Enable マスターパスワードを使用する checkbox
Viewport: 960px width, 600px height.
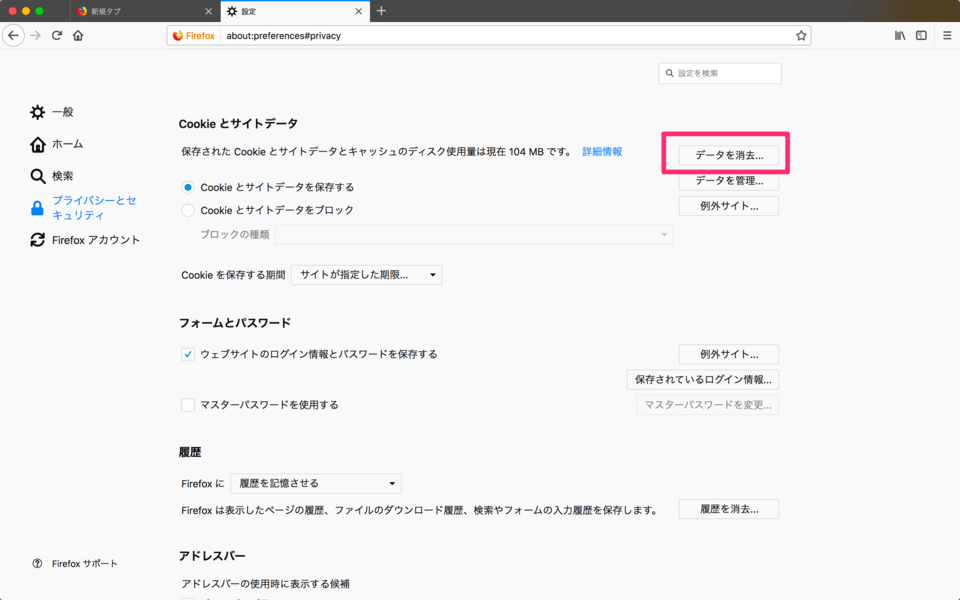click(187, 404)
